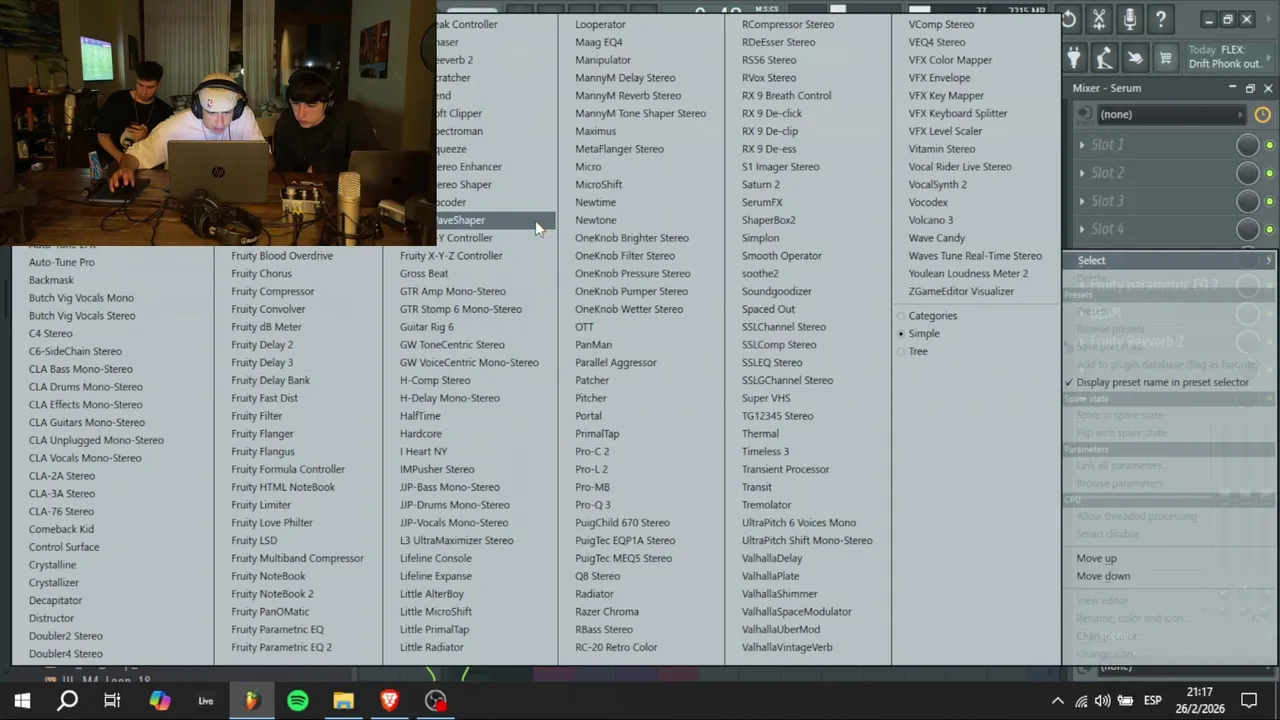Choose Move up in context menu
Screen dimensions: 1280x720
coord(1096,559)
